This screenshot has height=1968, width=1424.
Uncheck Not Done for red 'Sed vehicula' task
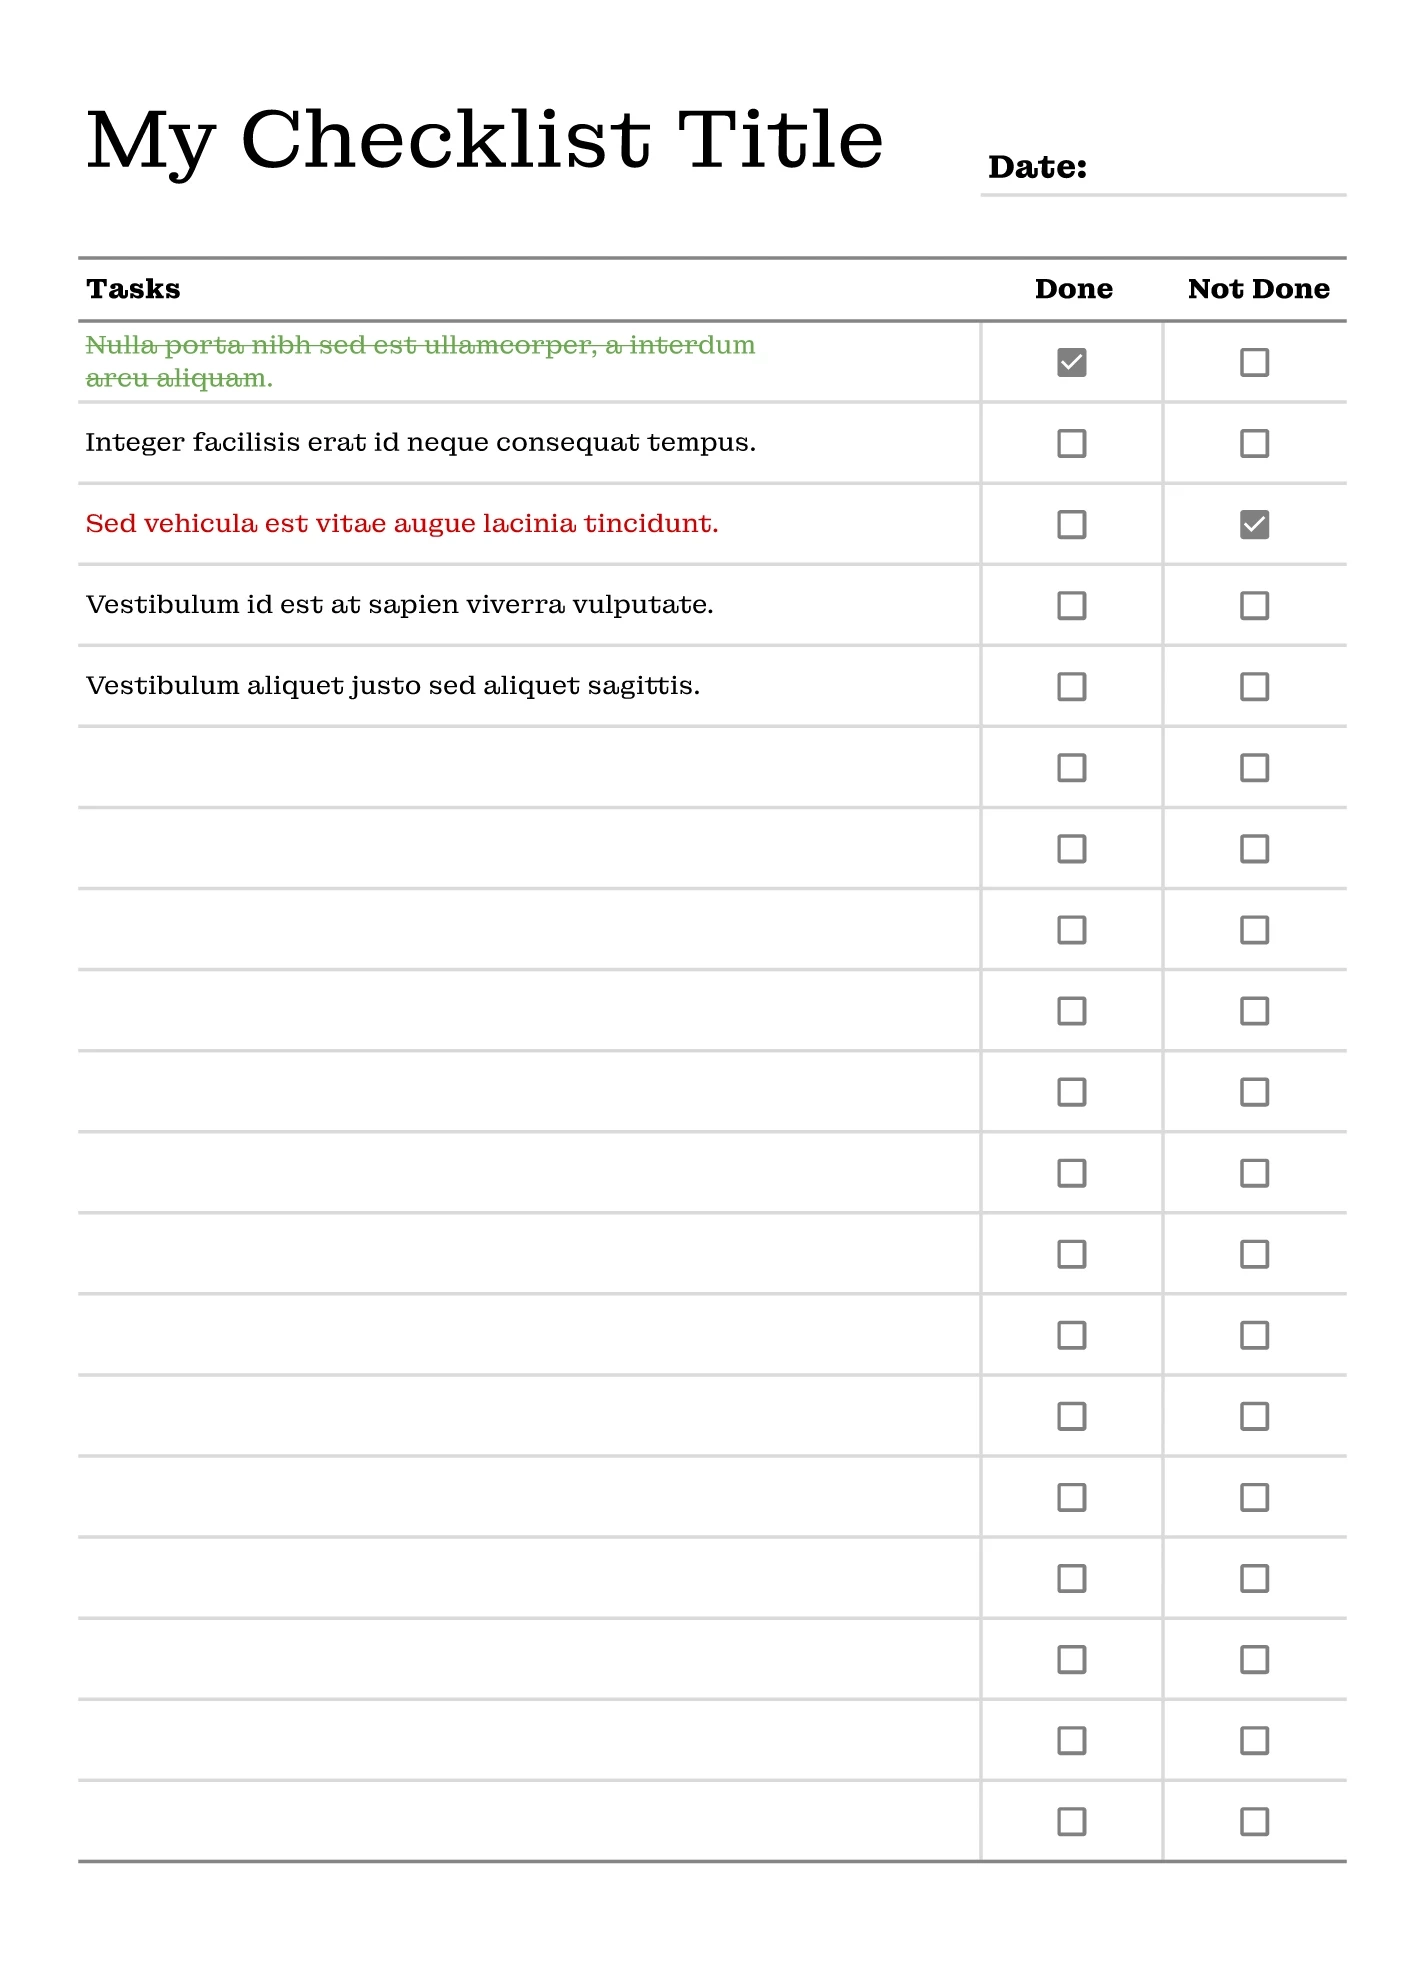(1254, 524)
